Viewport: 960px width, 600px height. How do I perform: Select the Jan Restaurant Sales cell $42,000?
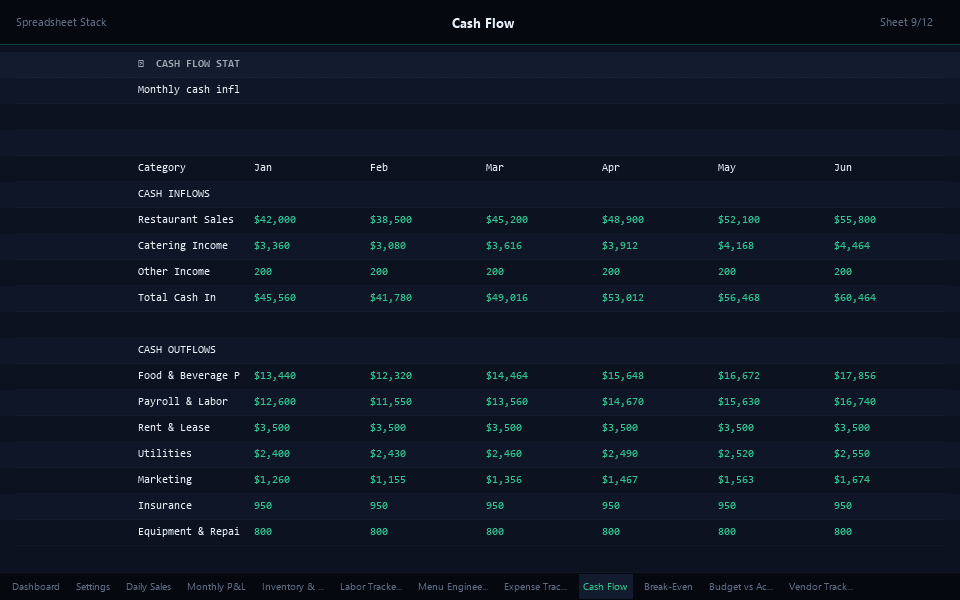275,220
